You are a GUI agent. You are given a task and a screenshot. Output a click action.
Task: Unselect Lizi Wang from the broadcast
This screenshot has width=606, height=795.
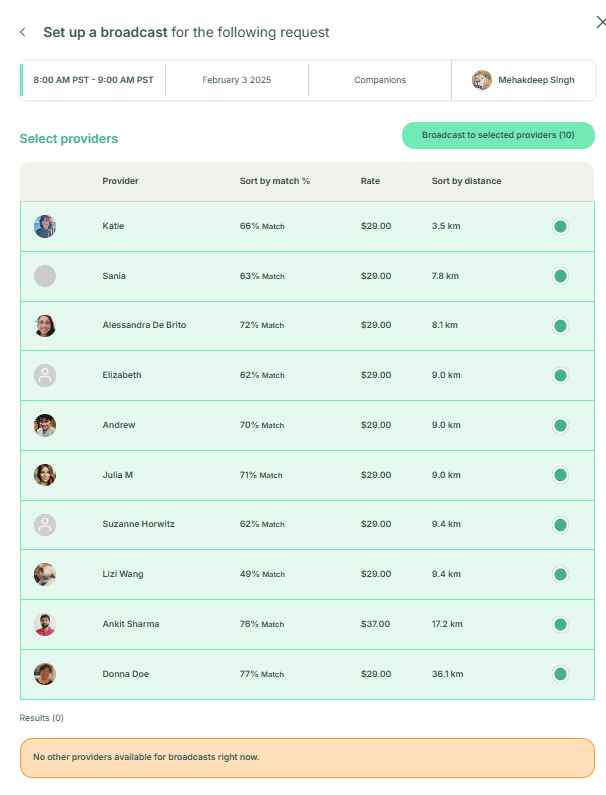coord(560,574)
